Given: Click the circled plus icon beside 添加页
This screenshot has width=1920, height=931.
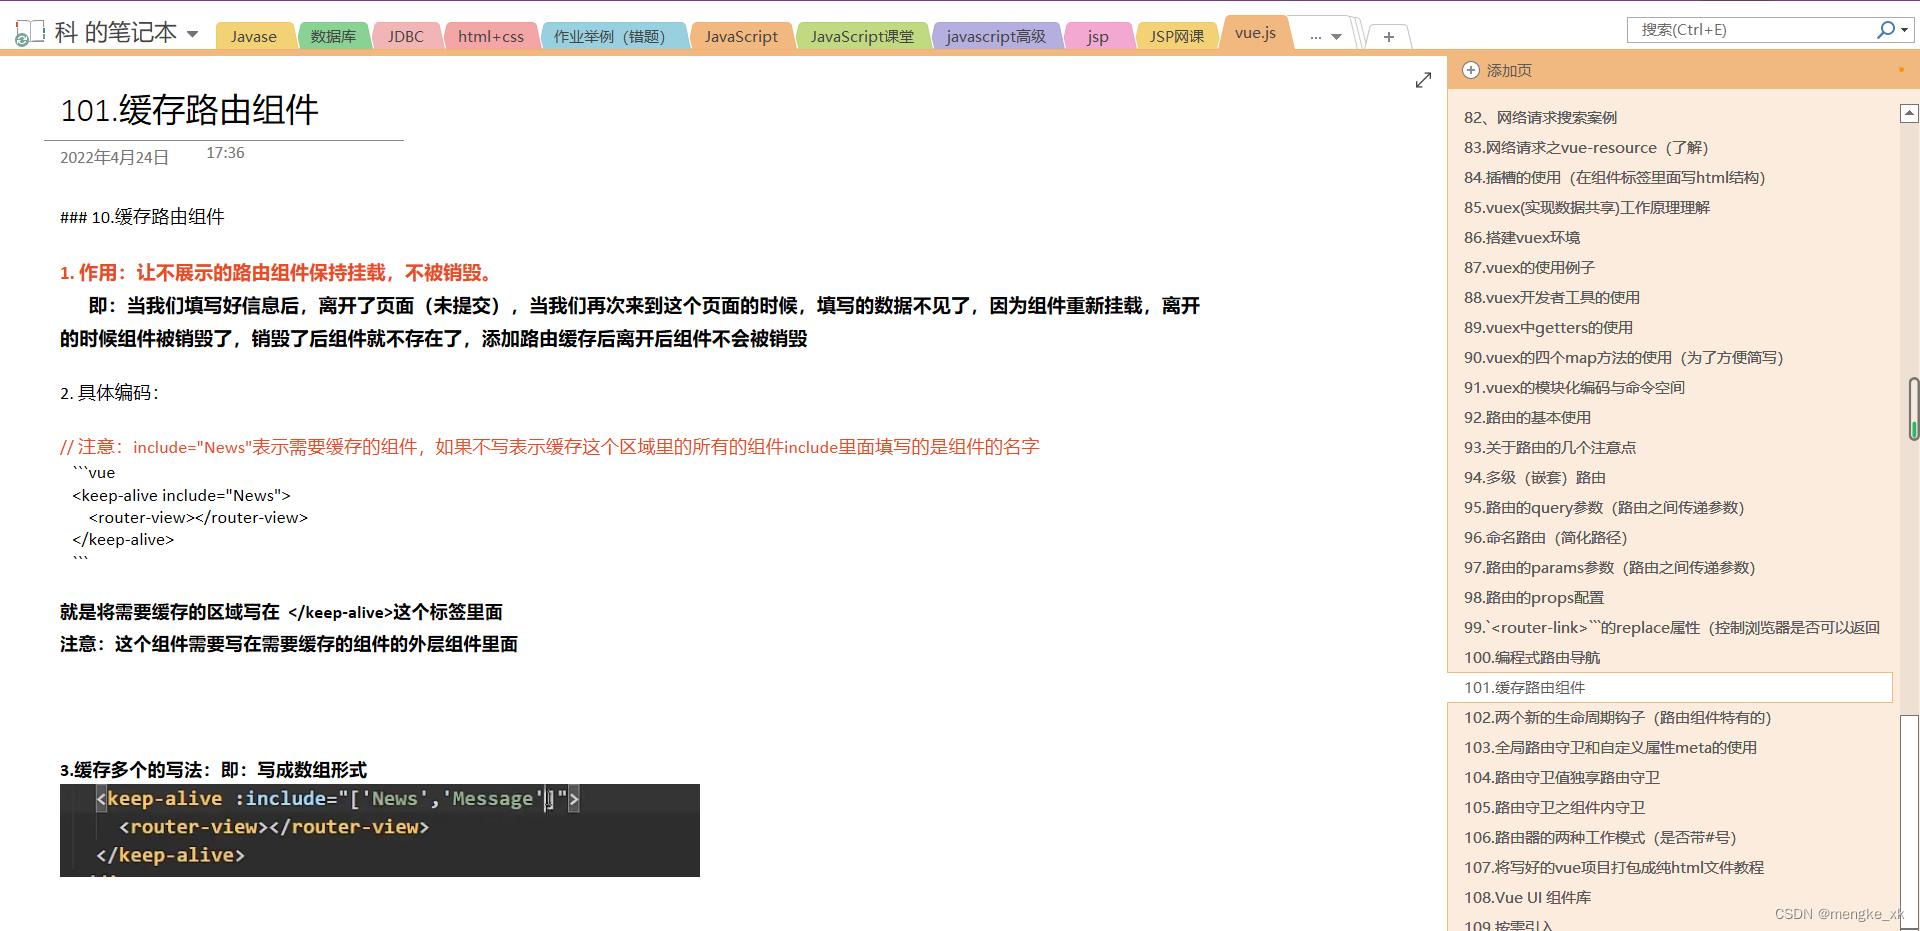Looking at the screenshot, I should pyautogui.click(x=1470, y=70).
